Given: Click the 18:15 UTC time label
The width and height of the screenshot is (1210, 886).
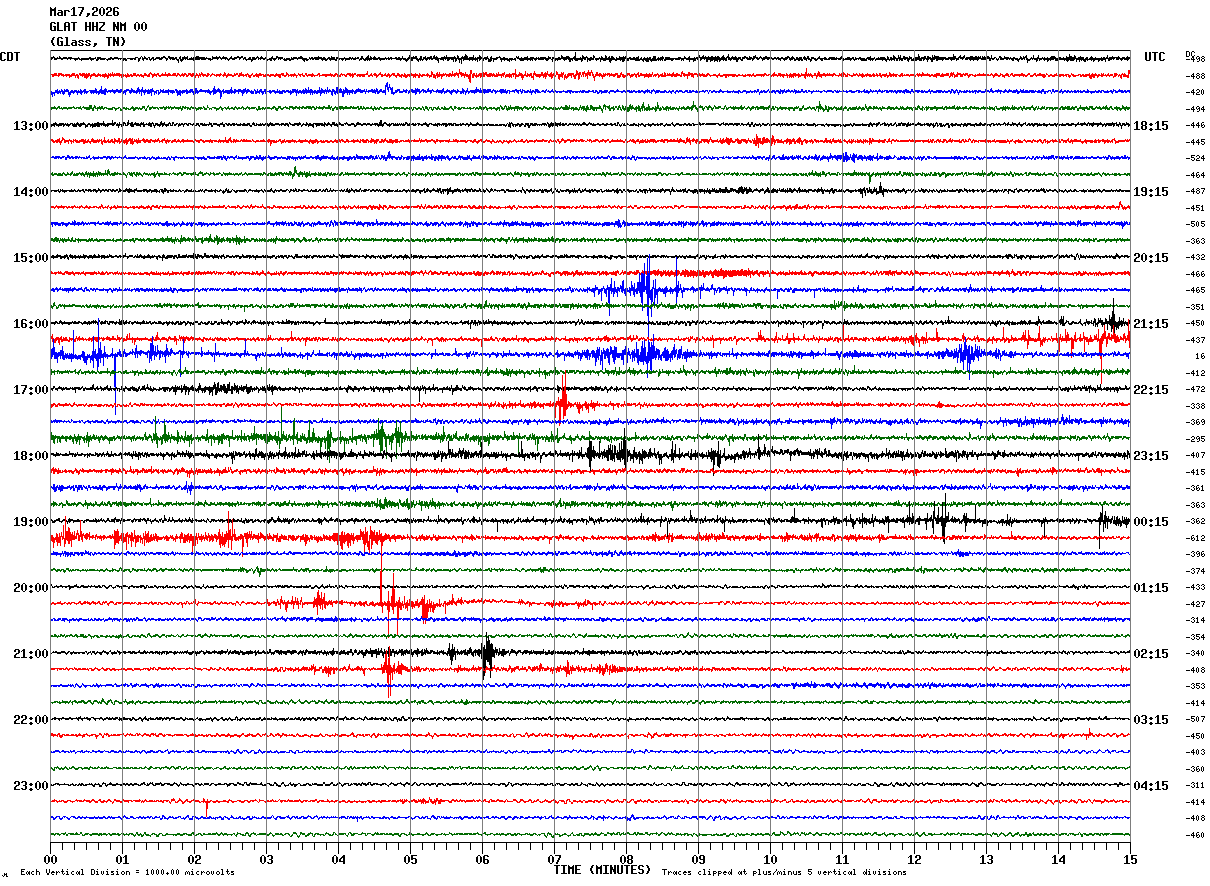Looking at the screenshot, I should 1151,126.
